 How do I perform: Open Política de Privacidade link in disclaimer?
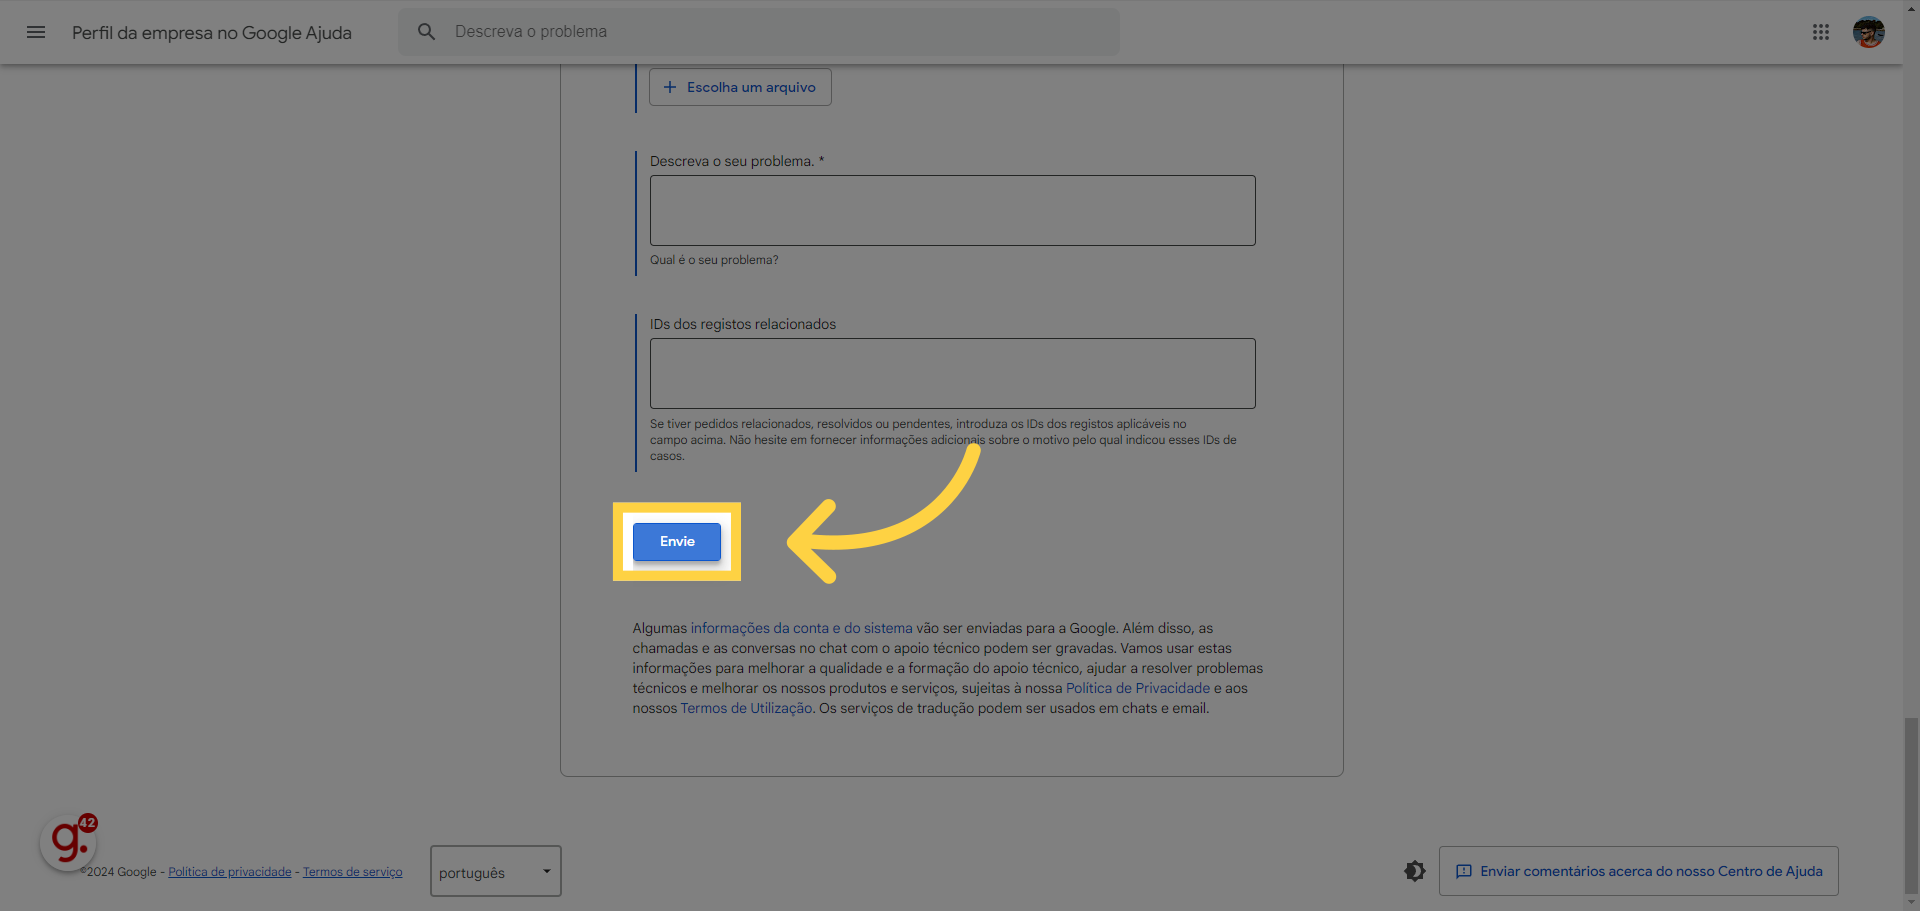pos(1138,688)
